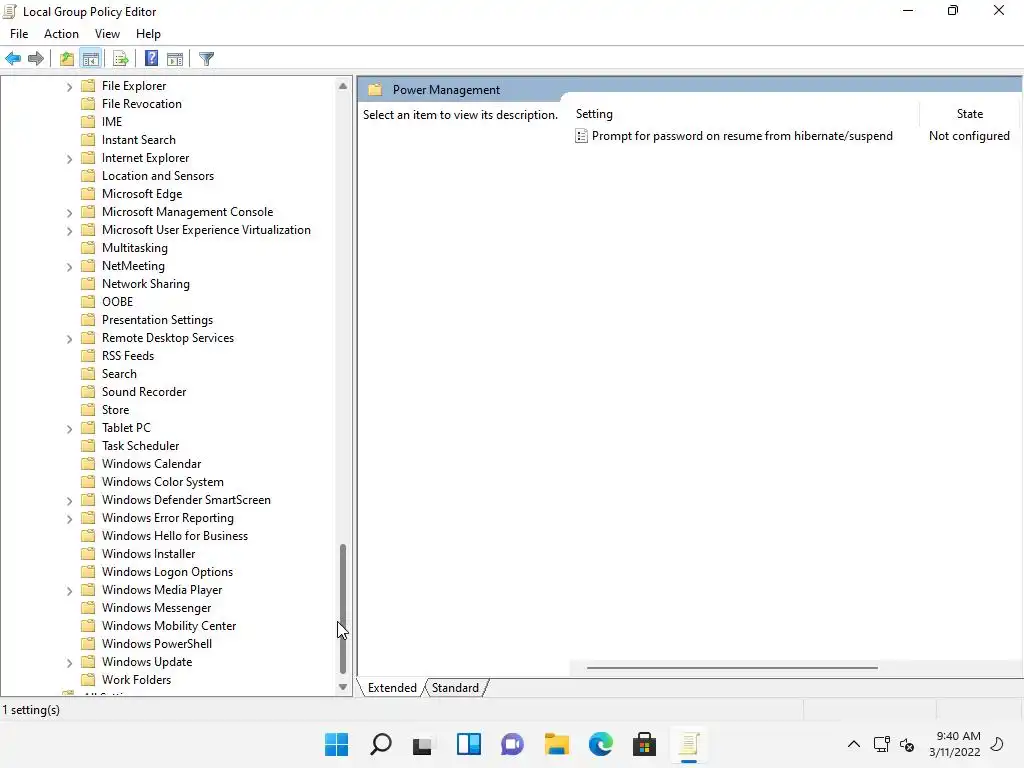Click the Power Management folder icon in header

pyautogui.click(x=375, y=89)
